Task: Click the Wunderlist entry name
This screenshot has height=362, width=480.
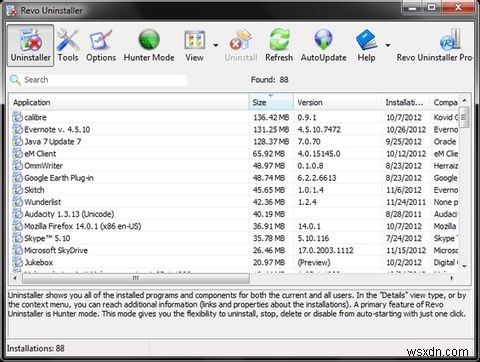Action: tap(43, 202)
